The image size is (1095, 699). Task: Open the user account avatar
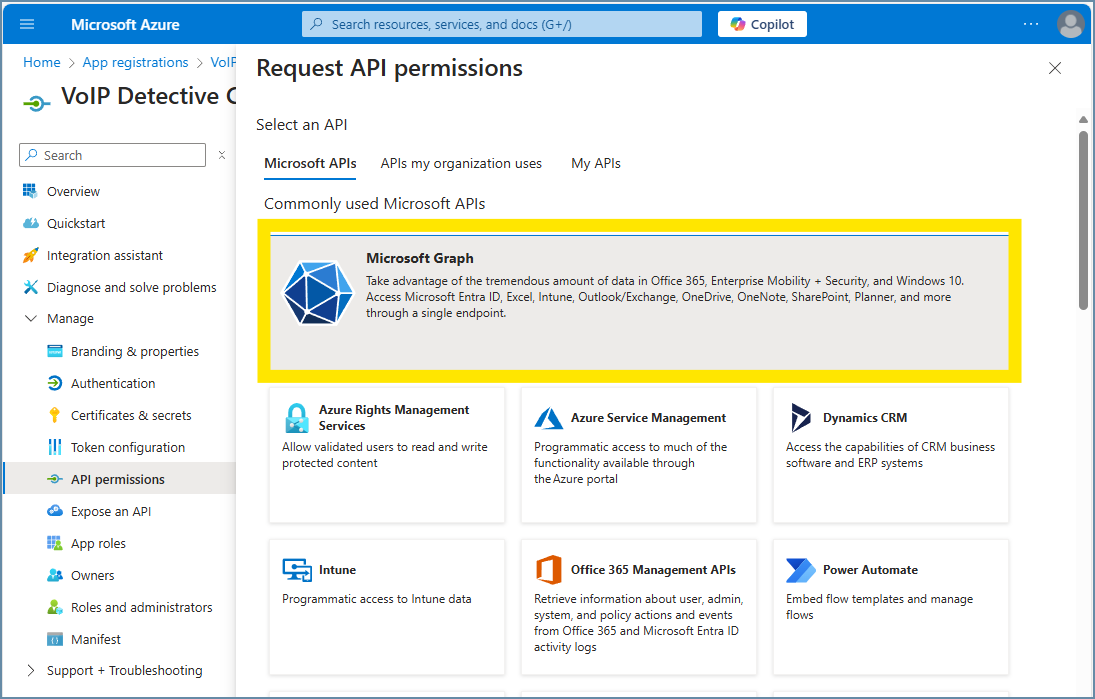(1070, 24)
